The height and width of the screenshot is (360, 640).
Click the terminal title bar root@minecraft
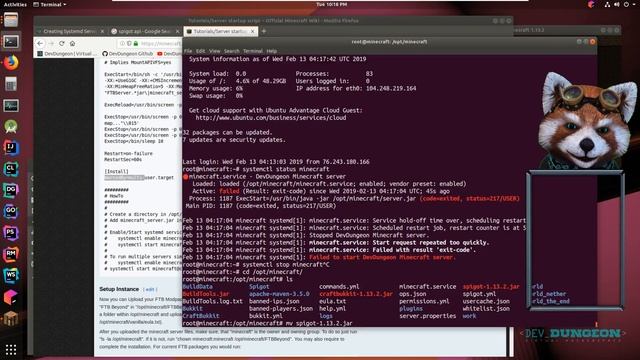tap(389, 42)
